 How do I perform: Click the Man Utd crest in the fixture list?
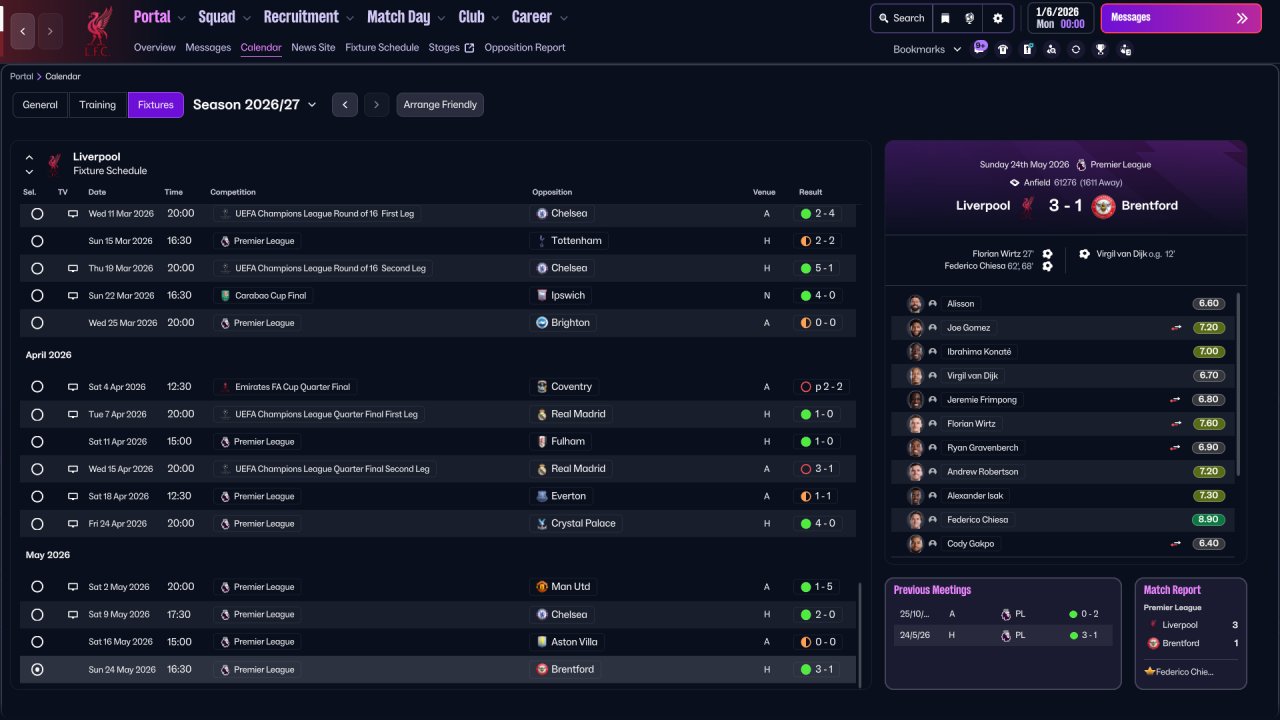542,587
